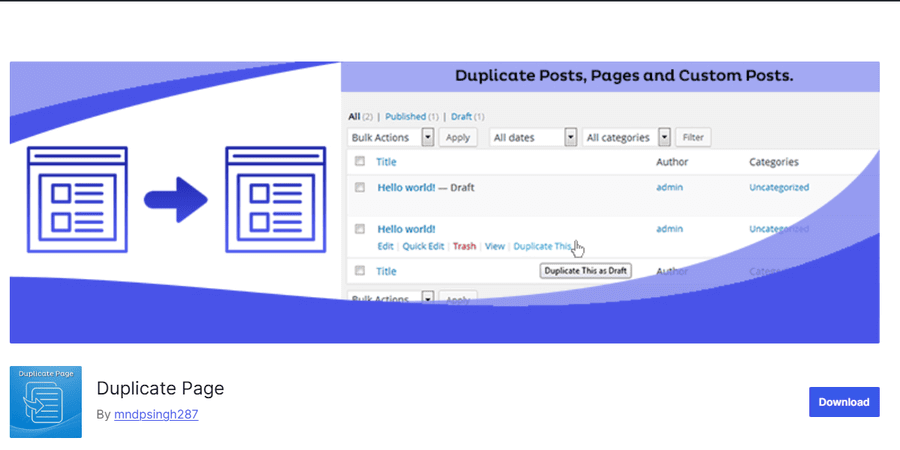Viewport: 900px width, 450px height.
Task: Click the blue arrow between page icons
Action: 176,200
